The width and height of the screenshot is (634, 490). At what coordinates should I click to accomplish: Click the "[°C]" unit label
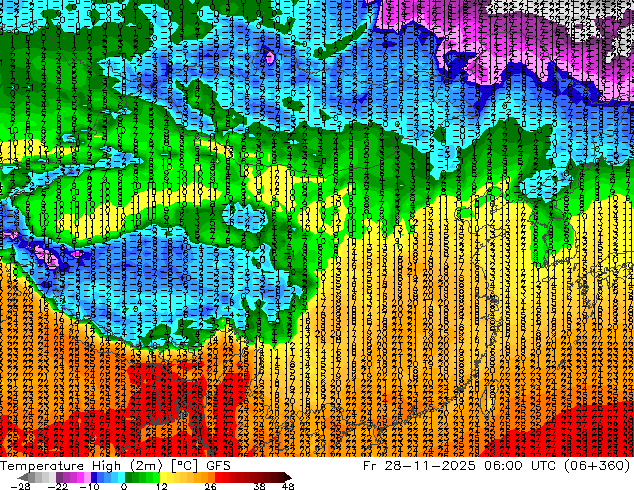coord(184,466)
